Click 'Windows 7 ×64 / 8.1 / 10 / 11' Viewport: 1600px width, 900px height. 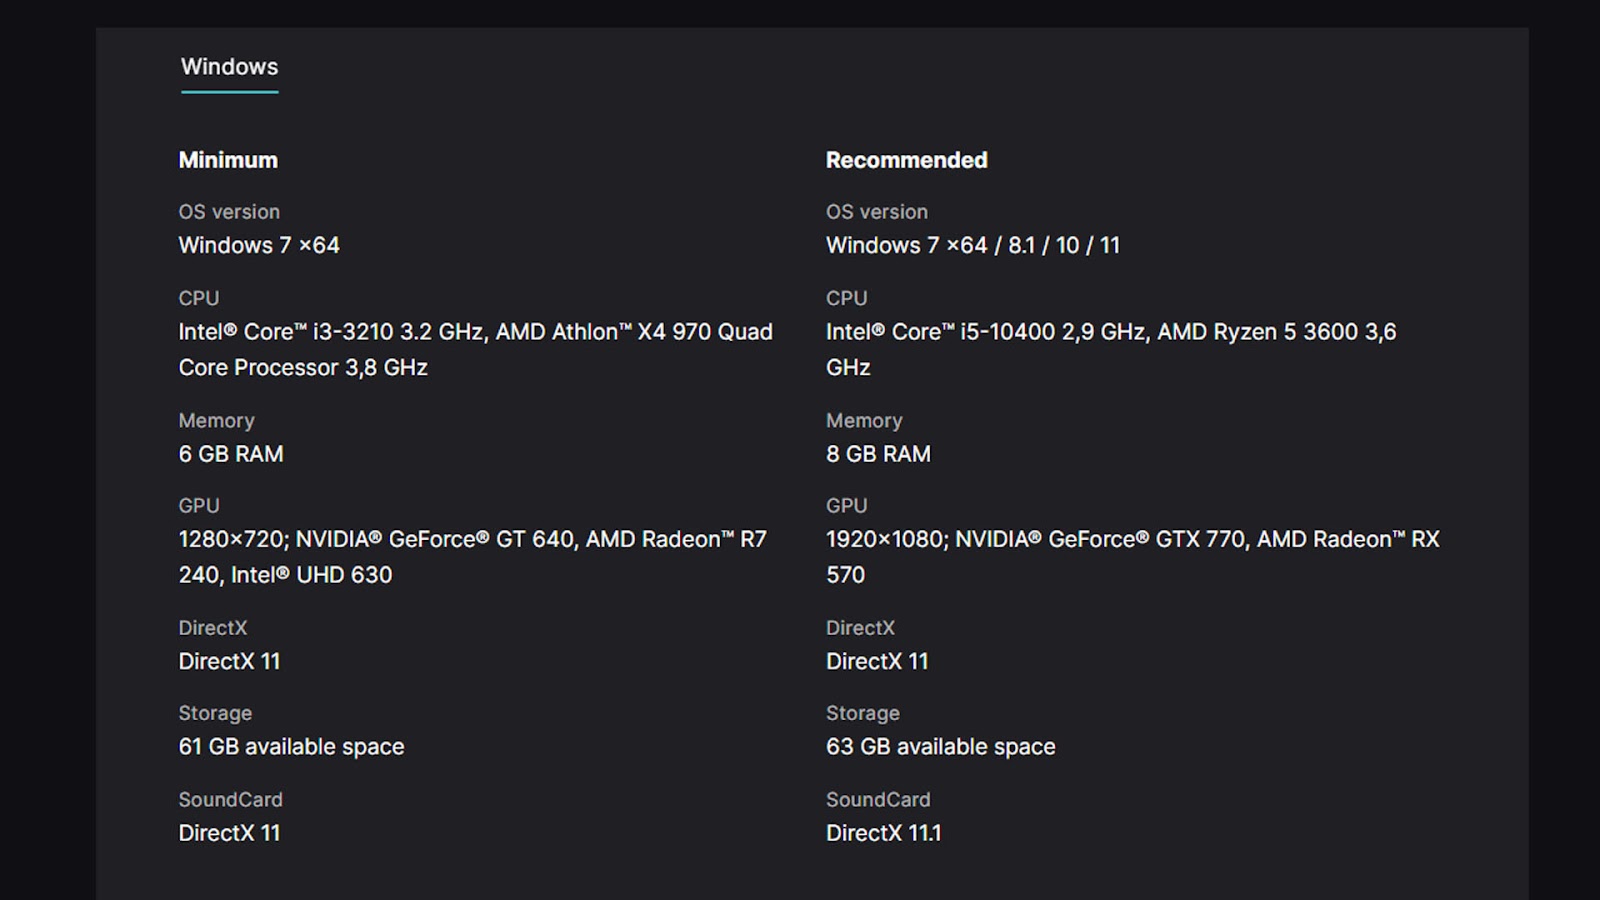click(973, 245)
